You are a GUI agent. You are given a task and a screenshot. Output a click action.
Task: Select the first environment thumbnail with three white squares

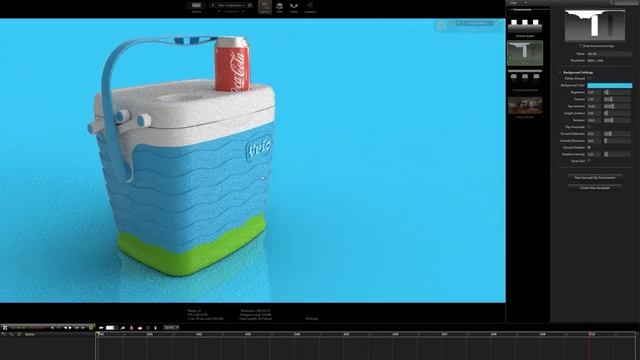(525, 26)
